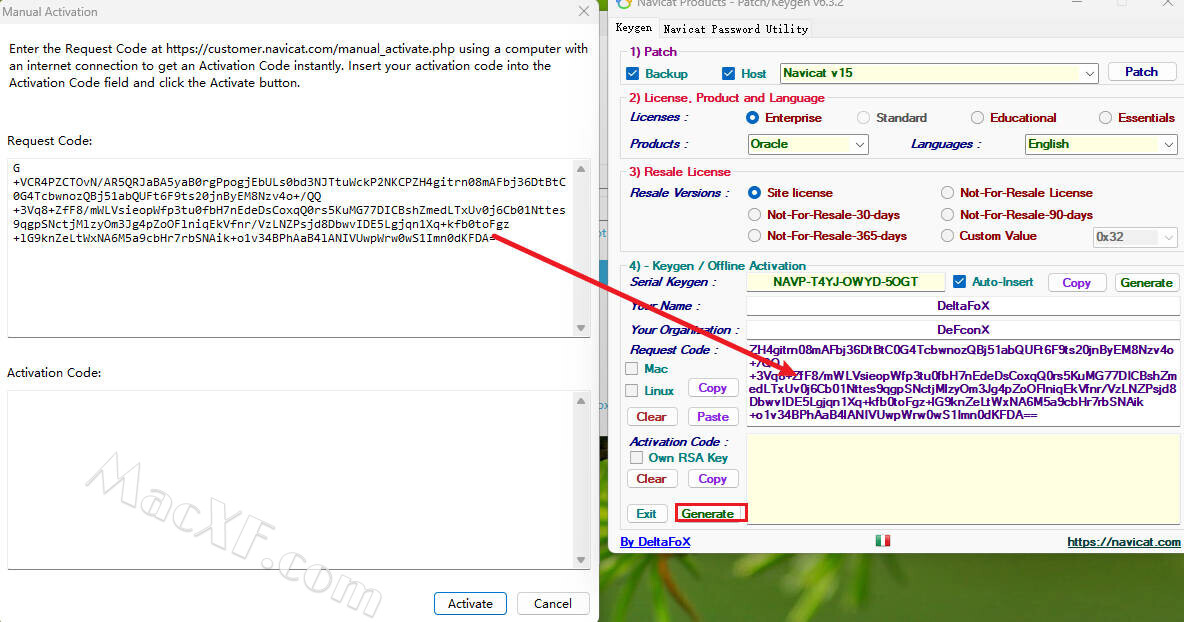The width and height of the screenshot is (1184, 622).
Task: Select the Educational license radio button
Action: [x=977, y=118]
